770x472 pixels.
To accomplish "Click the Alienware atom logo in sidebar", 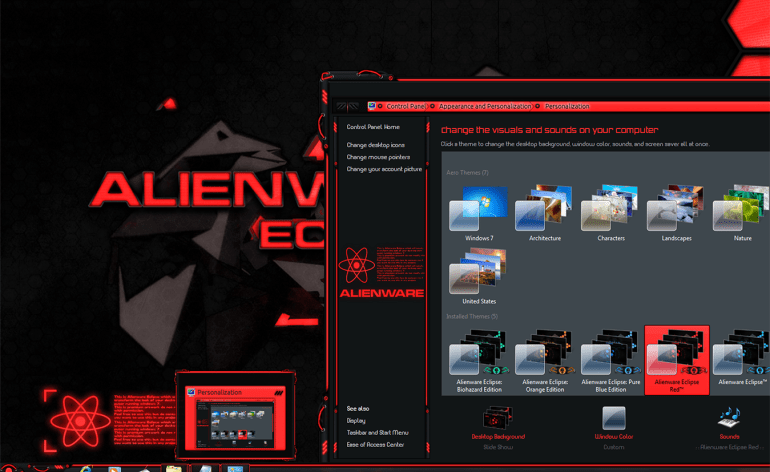I will [357, 265].
